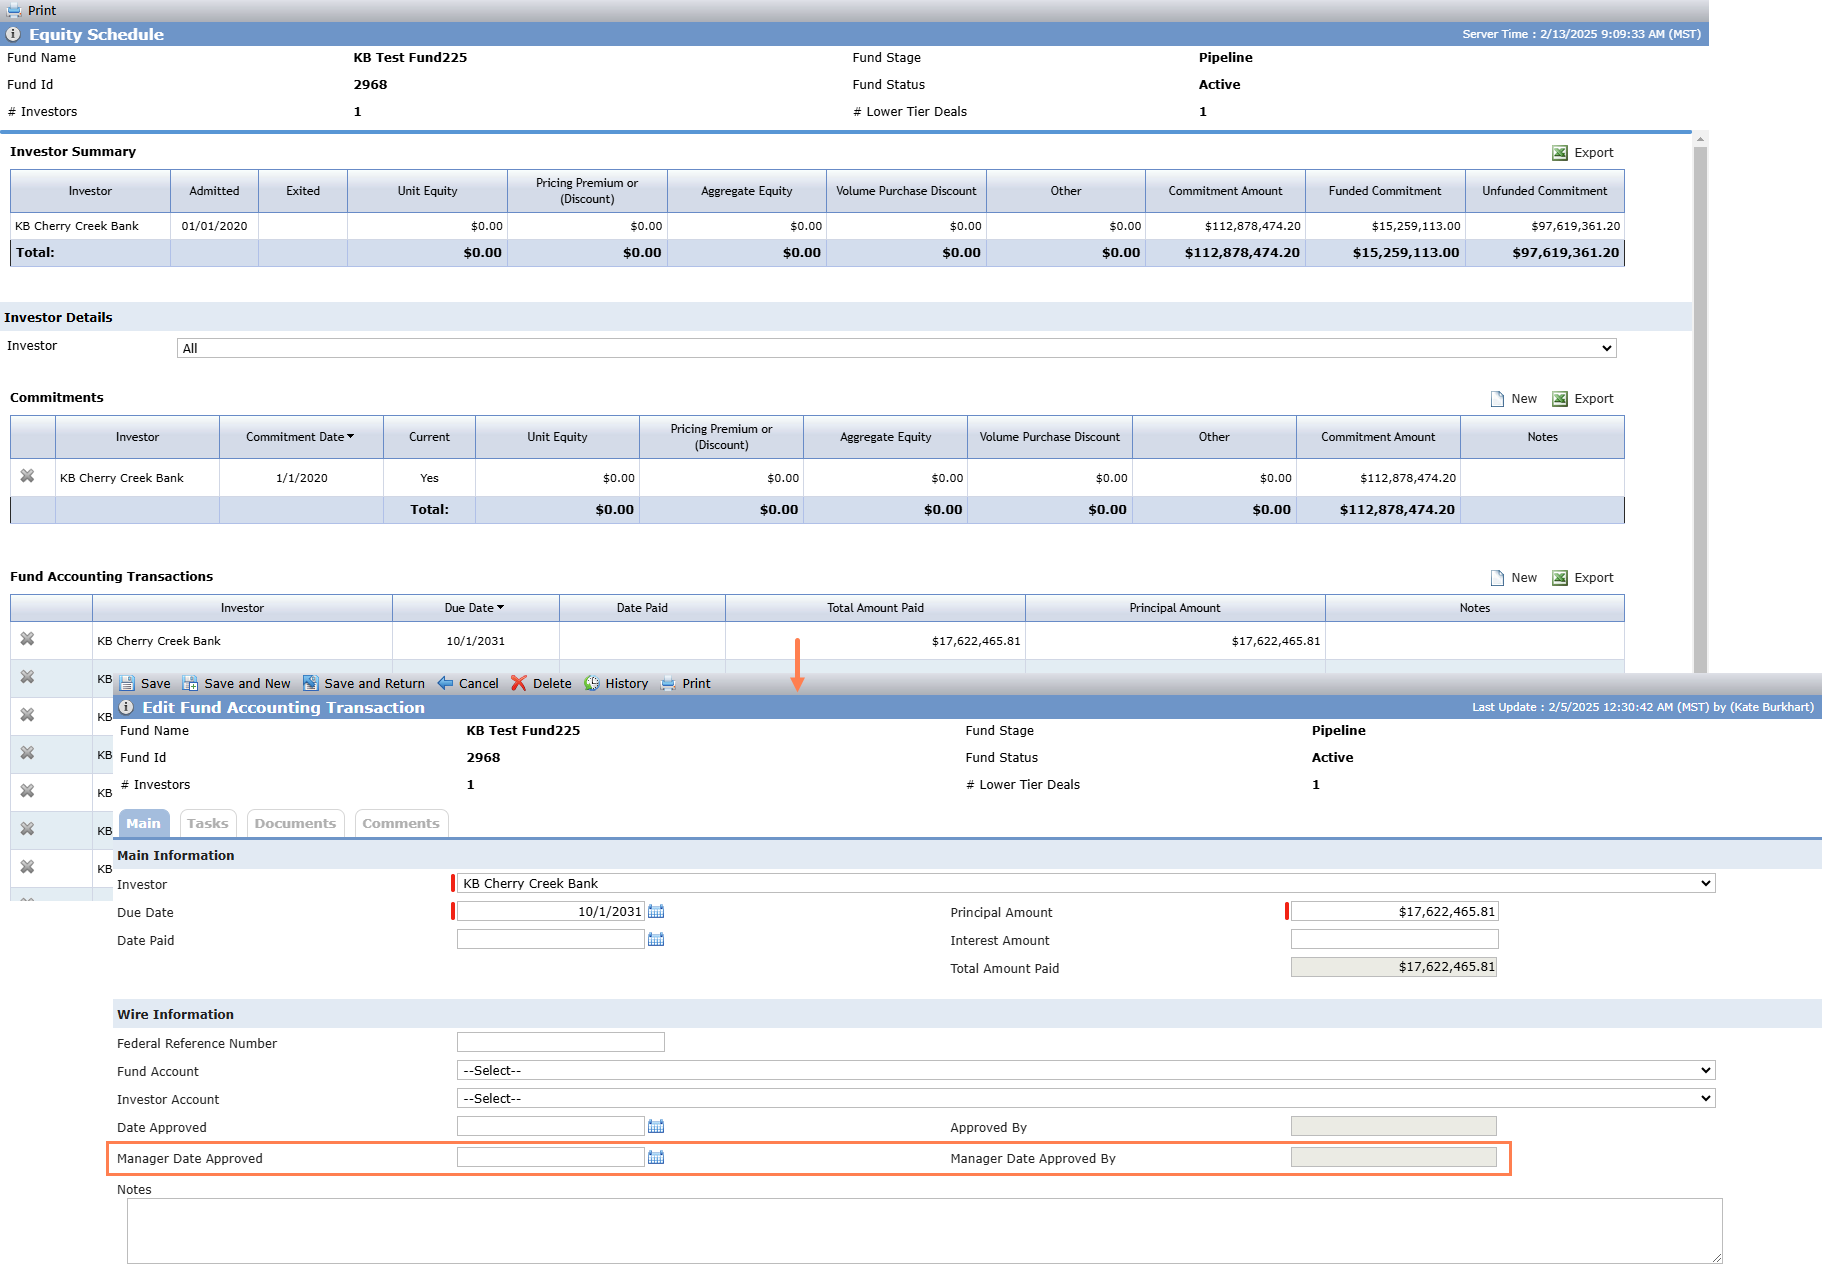Click the Principal Amount input field

click(1395, 911)
